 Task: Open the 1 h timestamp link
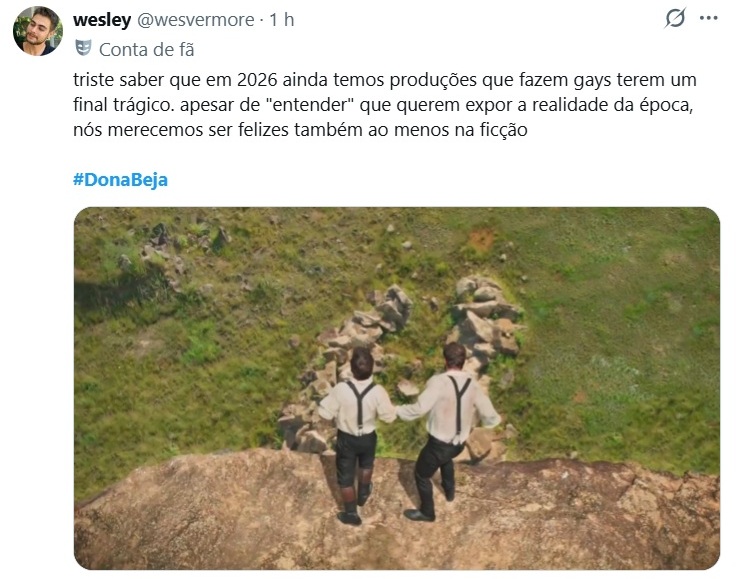(282, 20)
